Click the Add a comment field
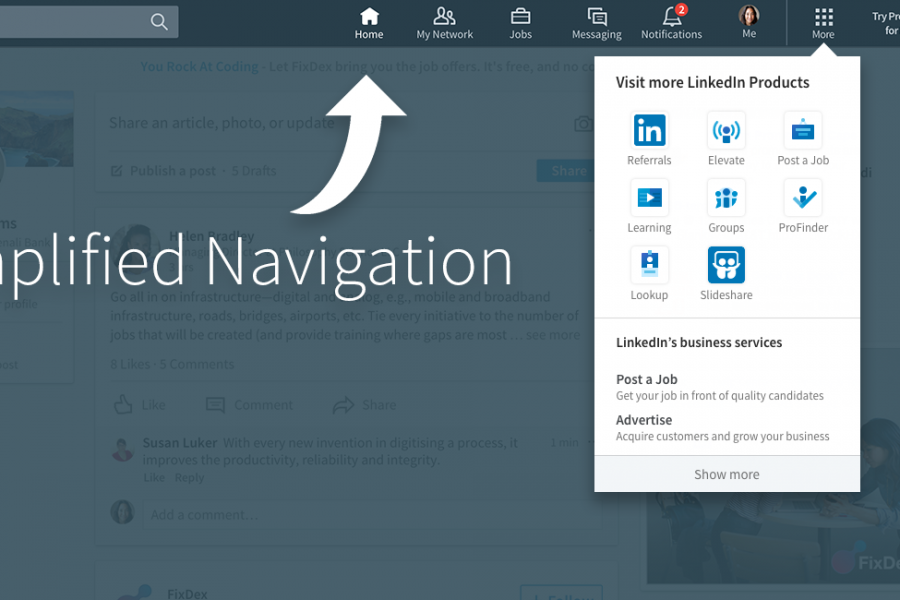 click(x=373, y=514)
